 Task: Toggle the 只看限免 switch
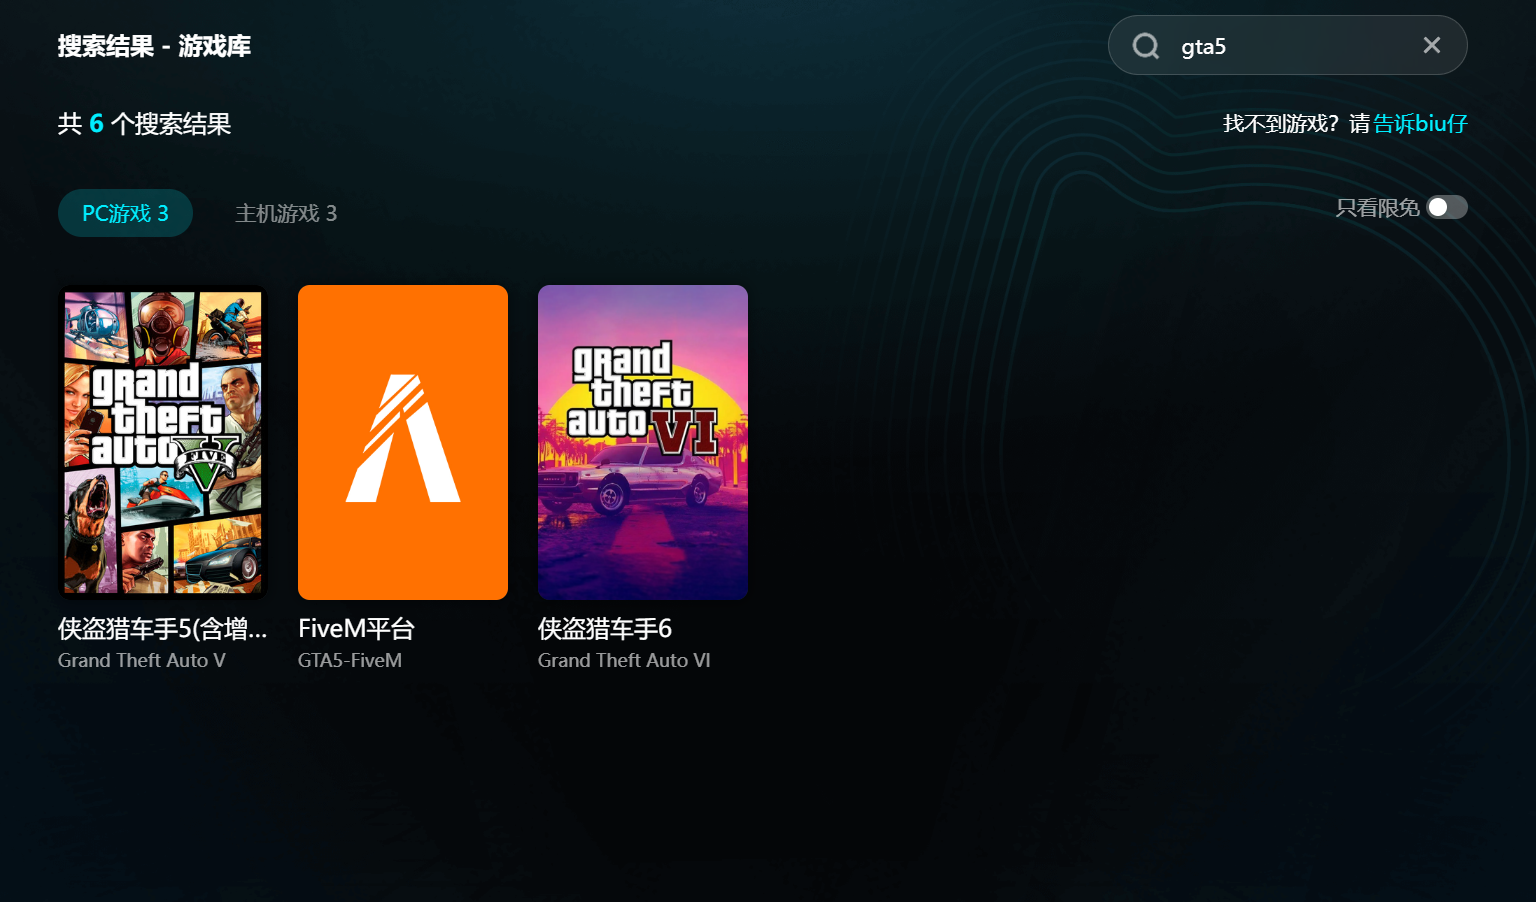tap(1447, 207)
